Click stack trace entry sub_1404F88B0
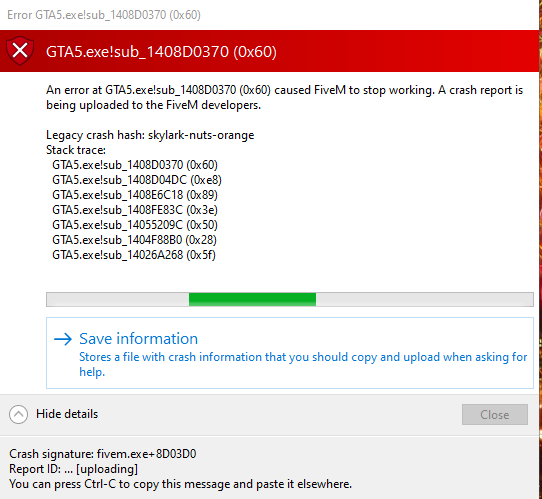Viewport: 542px width, 499px height. click(134, 240)
